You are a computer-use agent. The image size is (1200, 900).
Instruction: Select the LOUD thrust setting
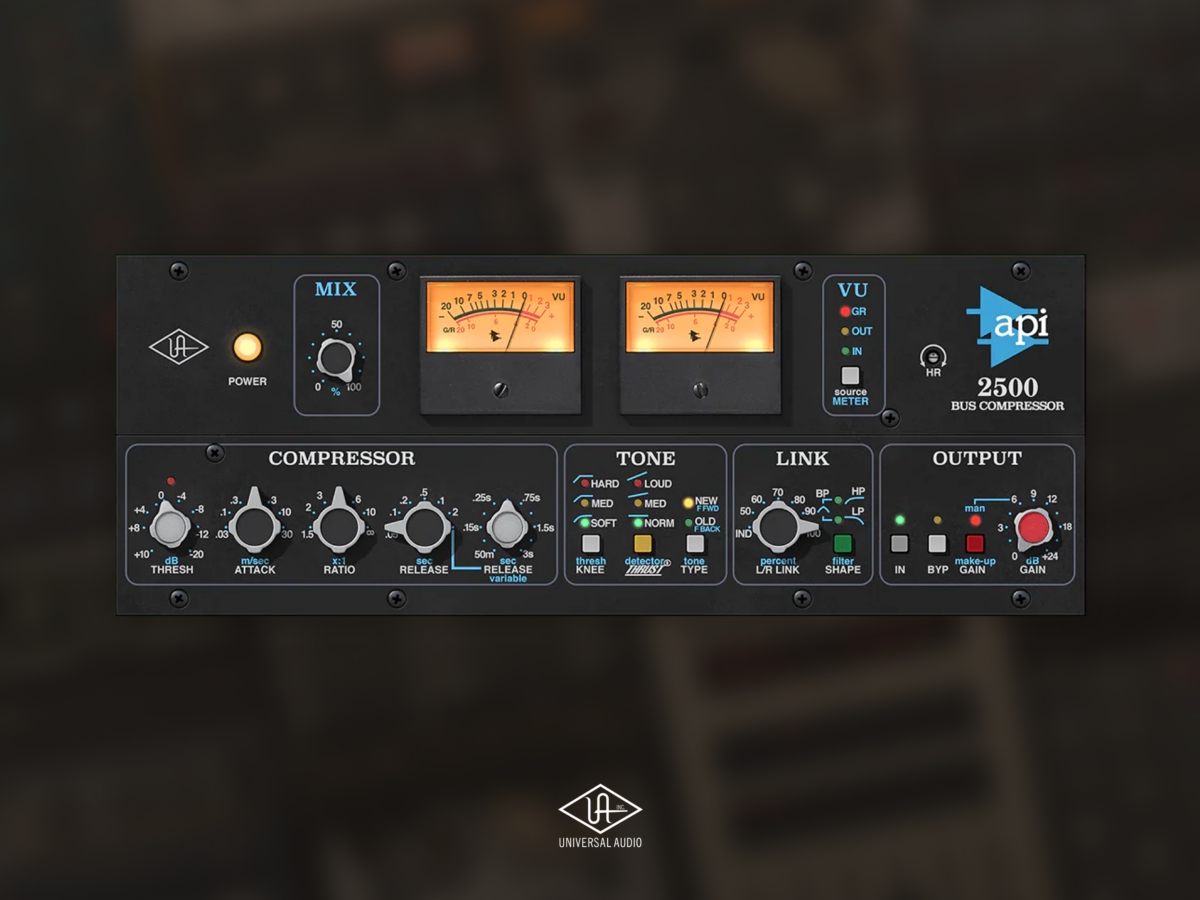[x=650, y=484]
